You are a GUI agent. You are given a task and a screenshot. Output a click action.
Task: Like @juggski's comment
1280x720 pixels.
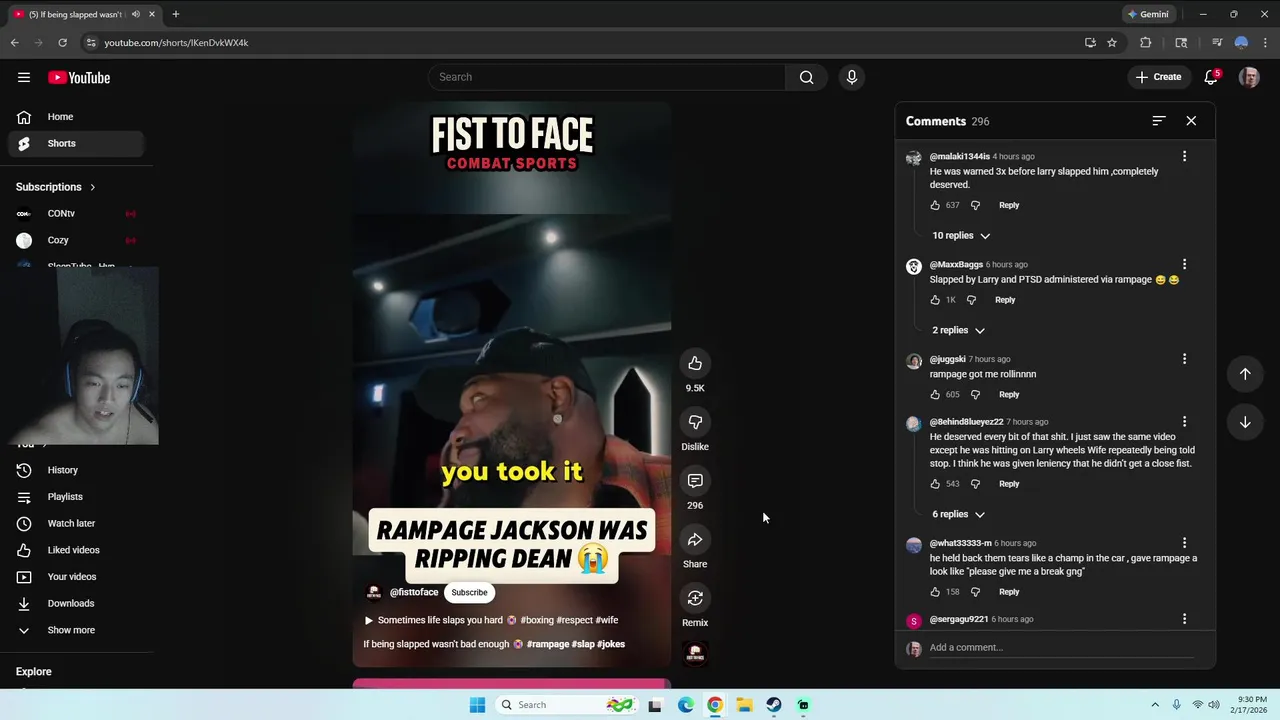(935, 394)
